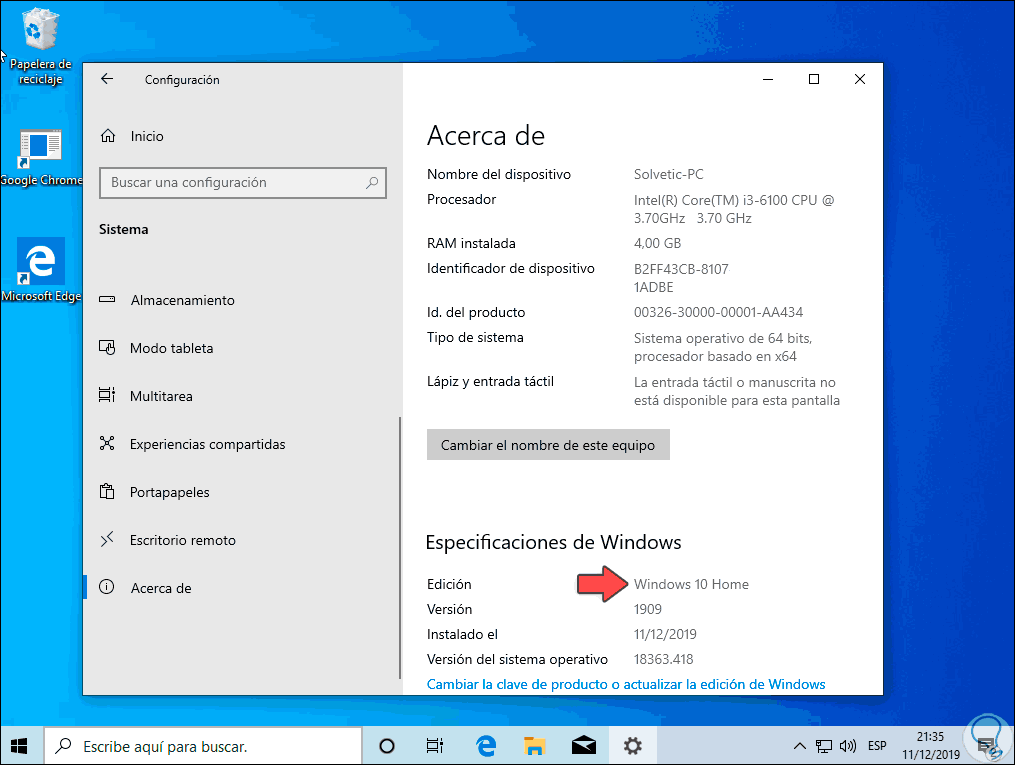Viewport: 1015px width, 765px height.
Task: Click Cambiar la clave de producto link
Action: click(626, 684)
